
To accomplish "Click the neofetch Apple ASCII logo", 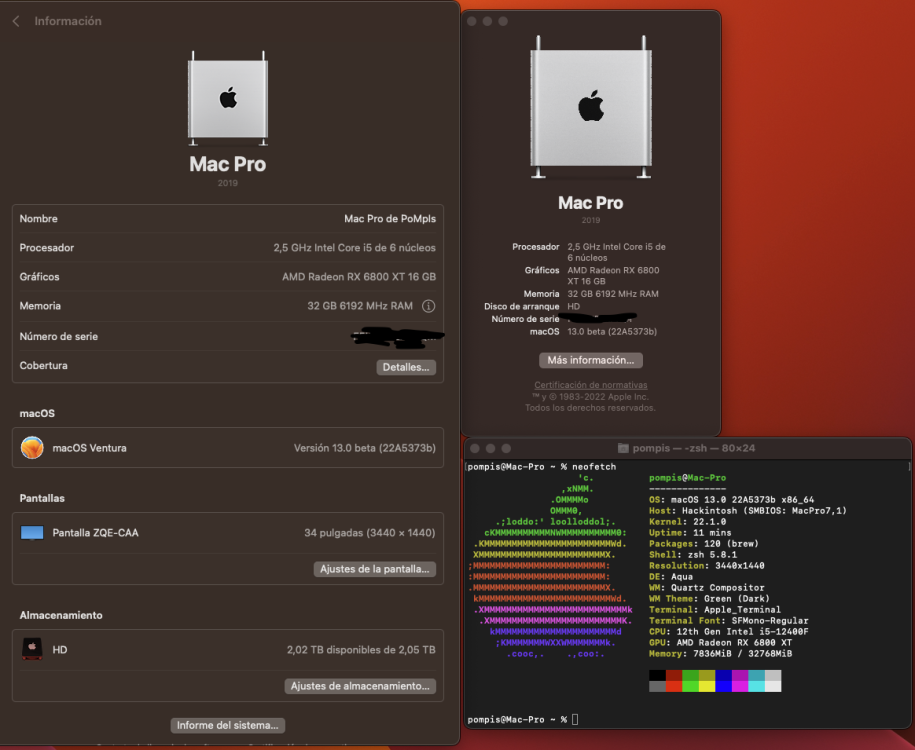I will pos(550,566).
